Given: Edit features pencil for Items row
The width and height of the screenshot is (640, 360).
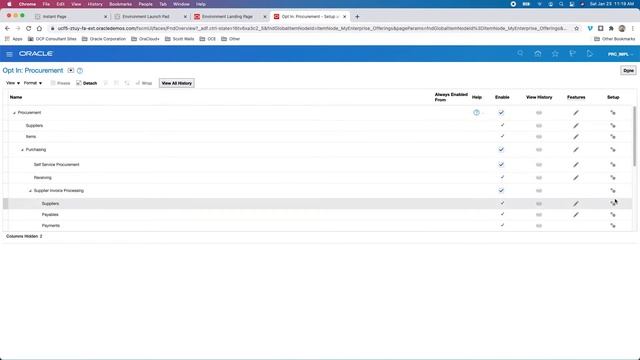Looking at the screenshot, I should (576, 137).
